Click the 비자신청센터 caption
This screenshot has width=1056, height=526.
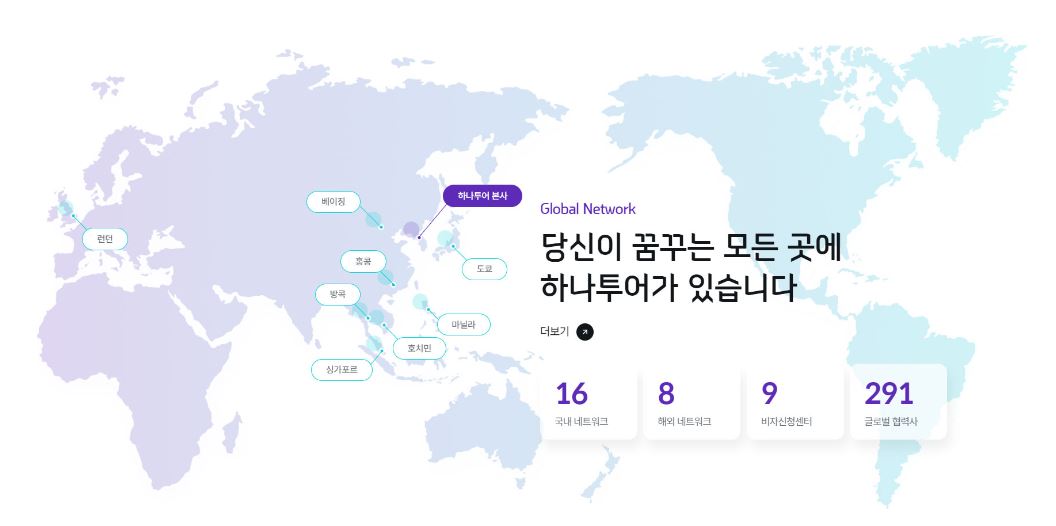(x=787, y=422)
